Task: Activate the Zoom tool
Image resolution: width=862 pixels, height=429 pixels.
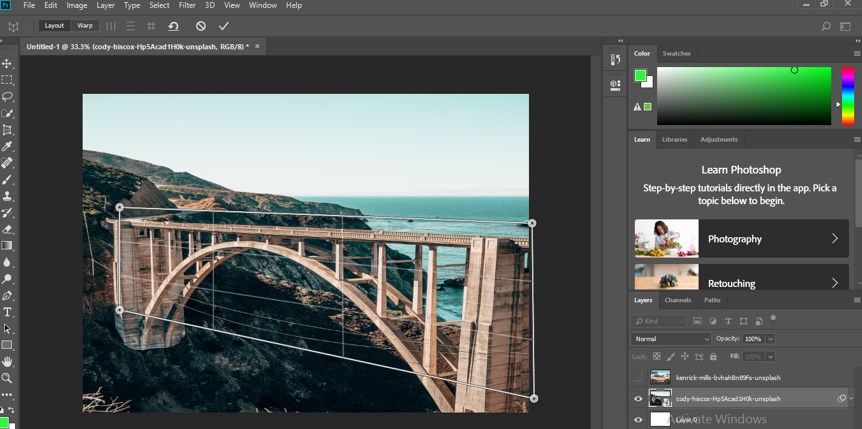Action: 7,378
